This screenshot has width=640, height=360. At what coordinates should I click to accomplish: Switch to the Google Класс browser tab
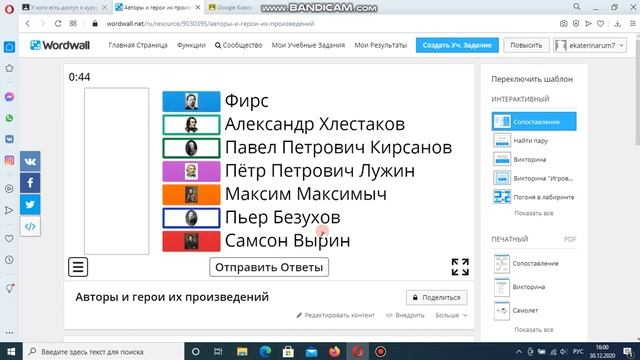[x=230, y=7]
